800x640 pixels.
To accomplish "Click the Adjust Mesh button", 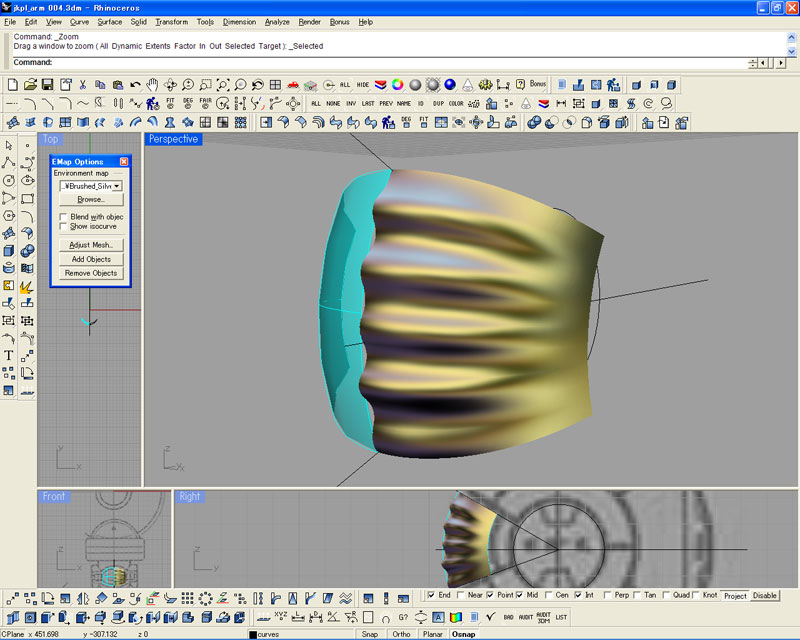I will click(x=91, y=245).
